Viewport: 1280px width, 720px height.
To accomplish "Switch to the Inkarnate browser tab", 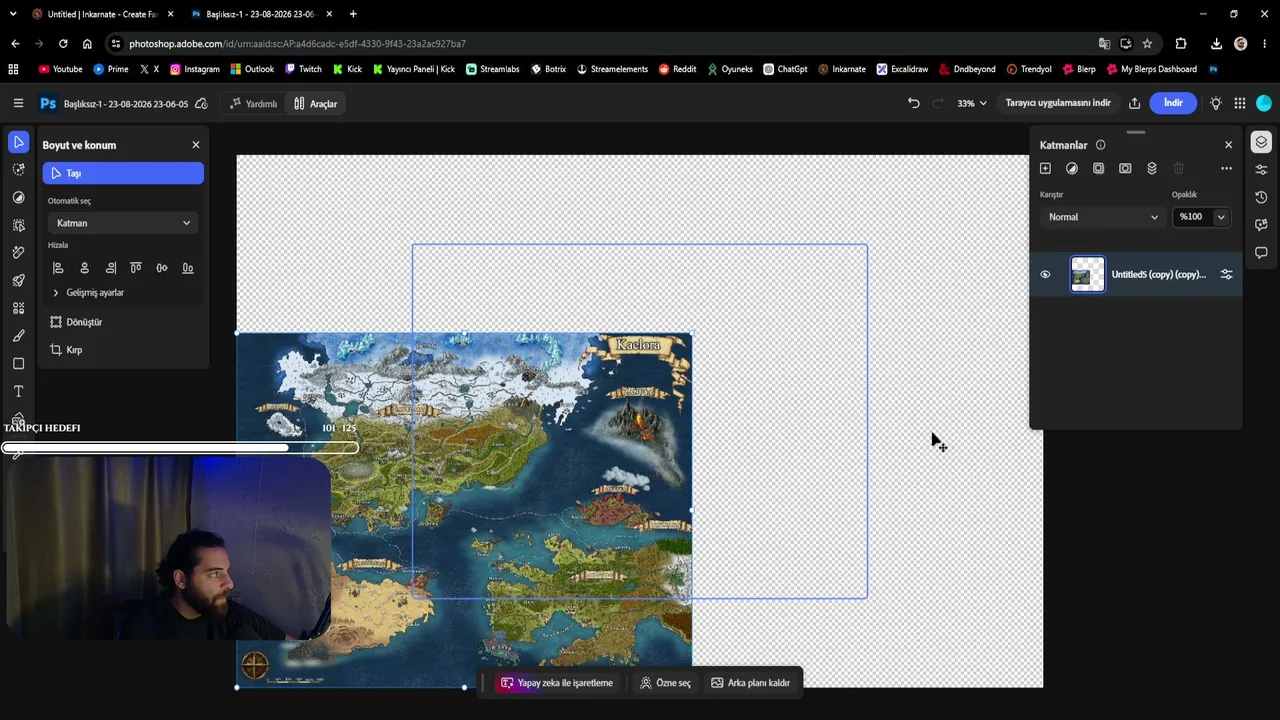I will 102,14.
